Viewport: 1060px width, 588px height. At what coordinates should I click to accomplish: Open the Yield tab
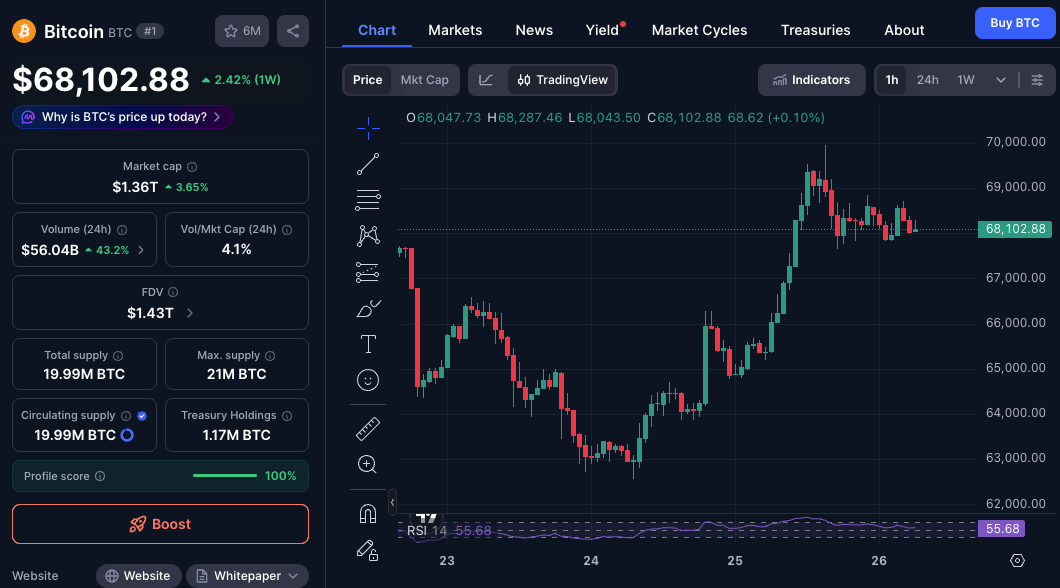coord(602,30)
